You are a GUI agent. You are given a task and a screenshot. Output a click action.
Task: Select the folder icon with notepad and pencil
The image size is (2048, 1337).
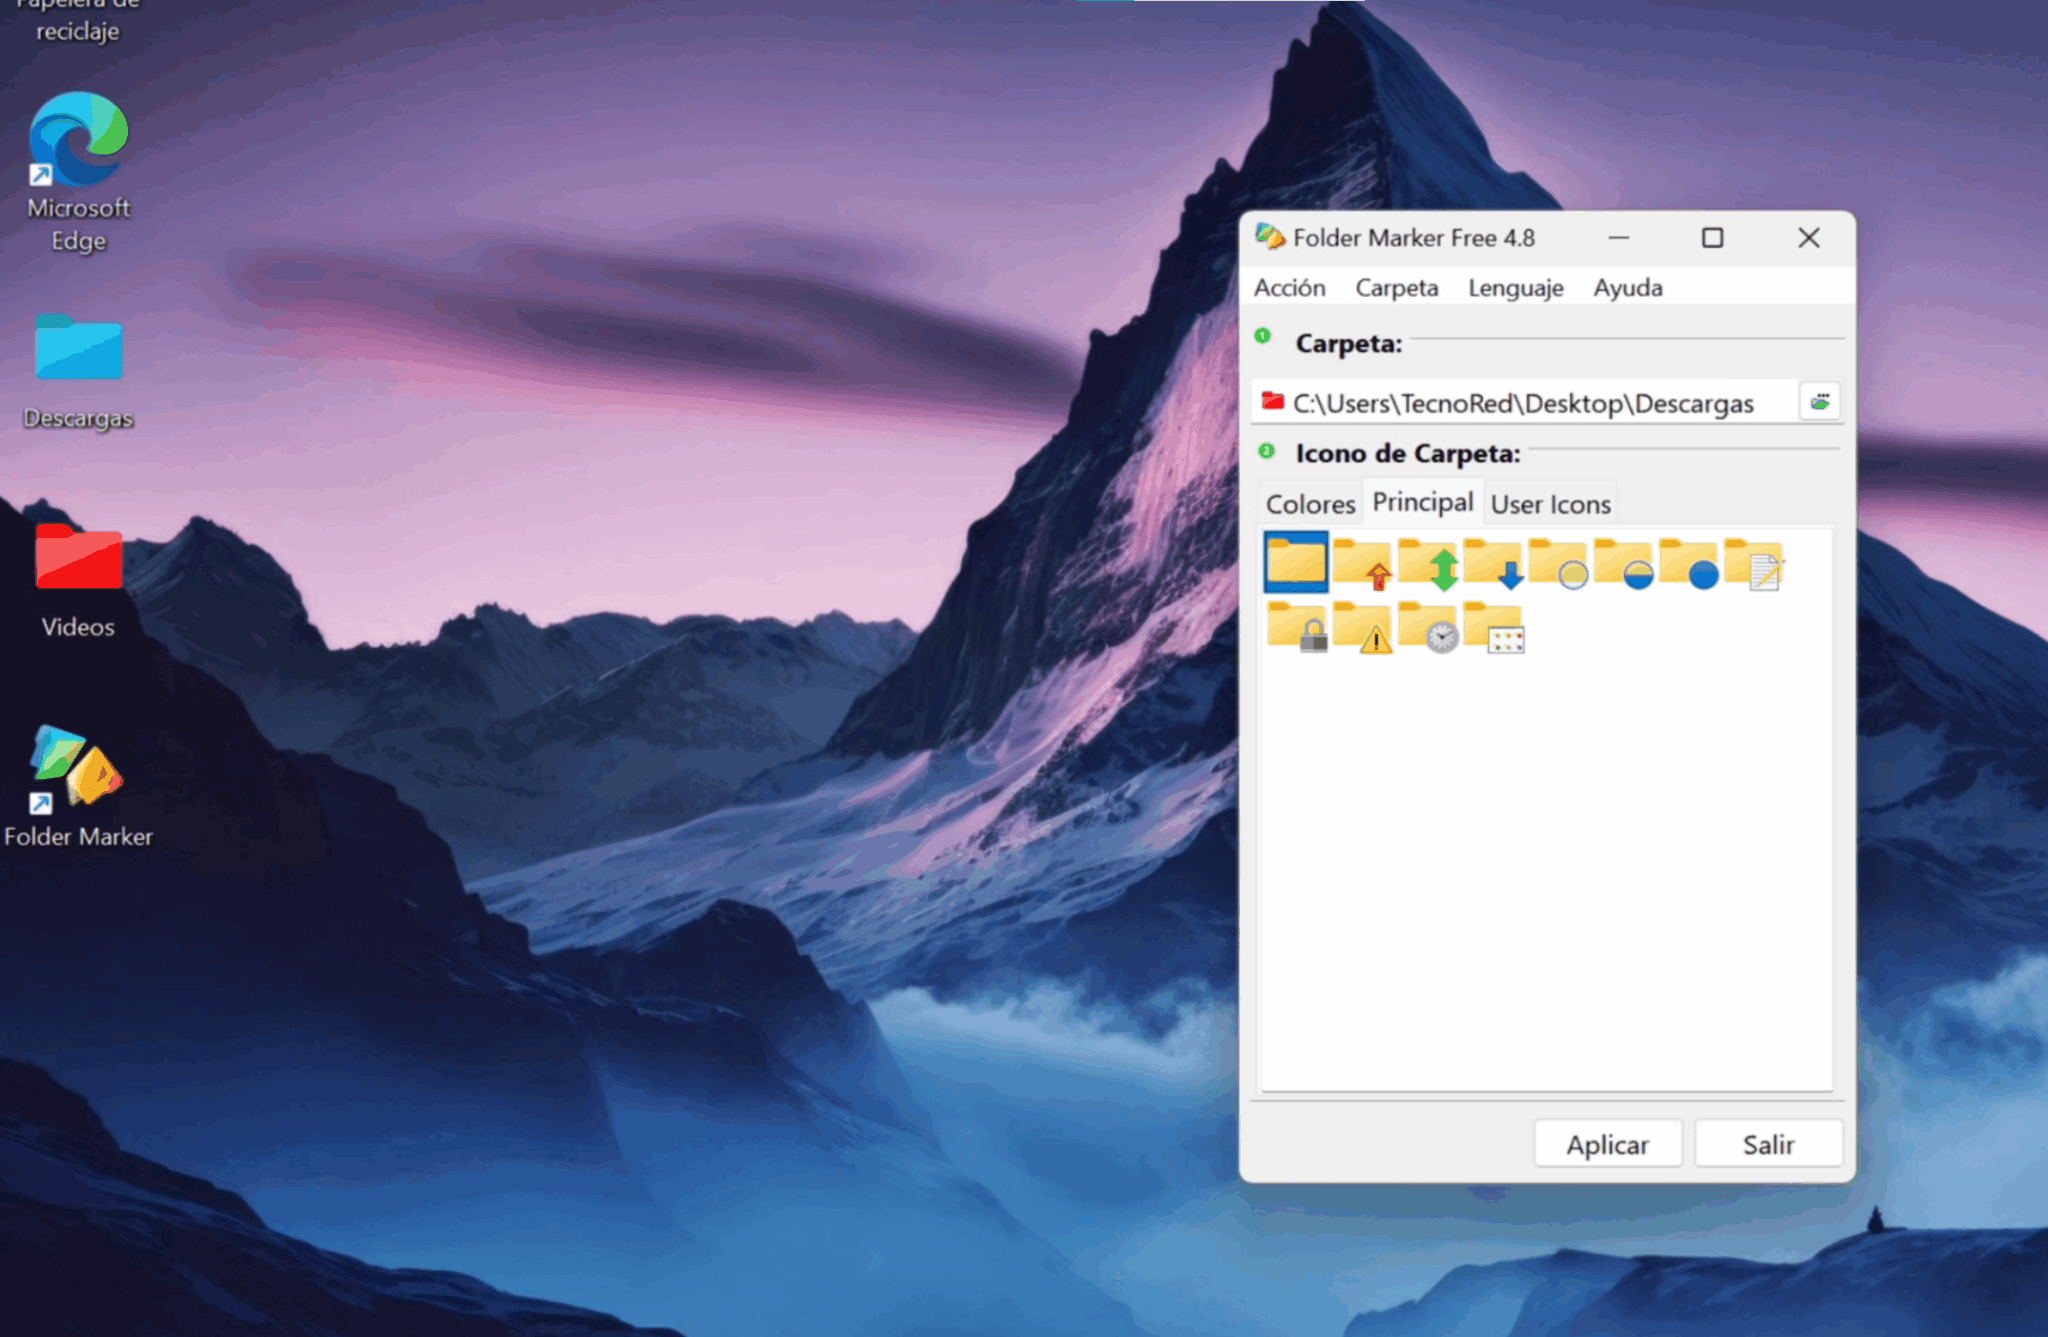coord(1754,565)
